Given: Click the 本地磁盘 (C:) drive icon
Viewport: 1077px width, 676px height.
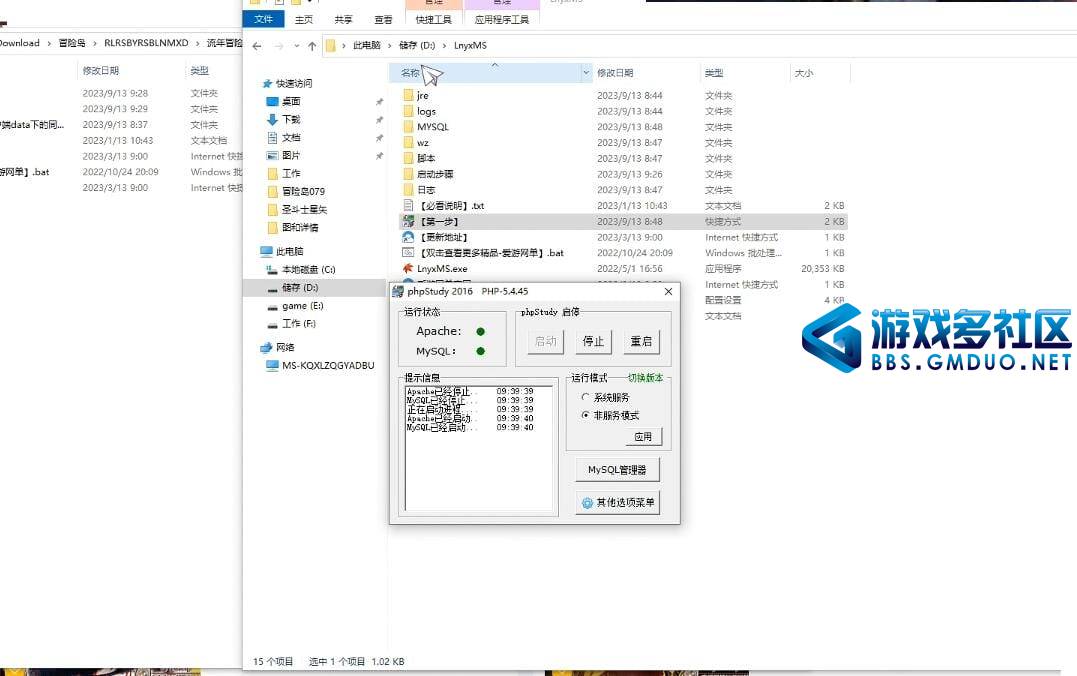Looking at the screenshot, I should [272, 270].
